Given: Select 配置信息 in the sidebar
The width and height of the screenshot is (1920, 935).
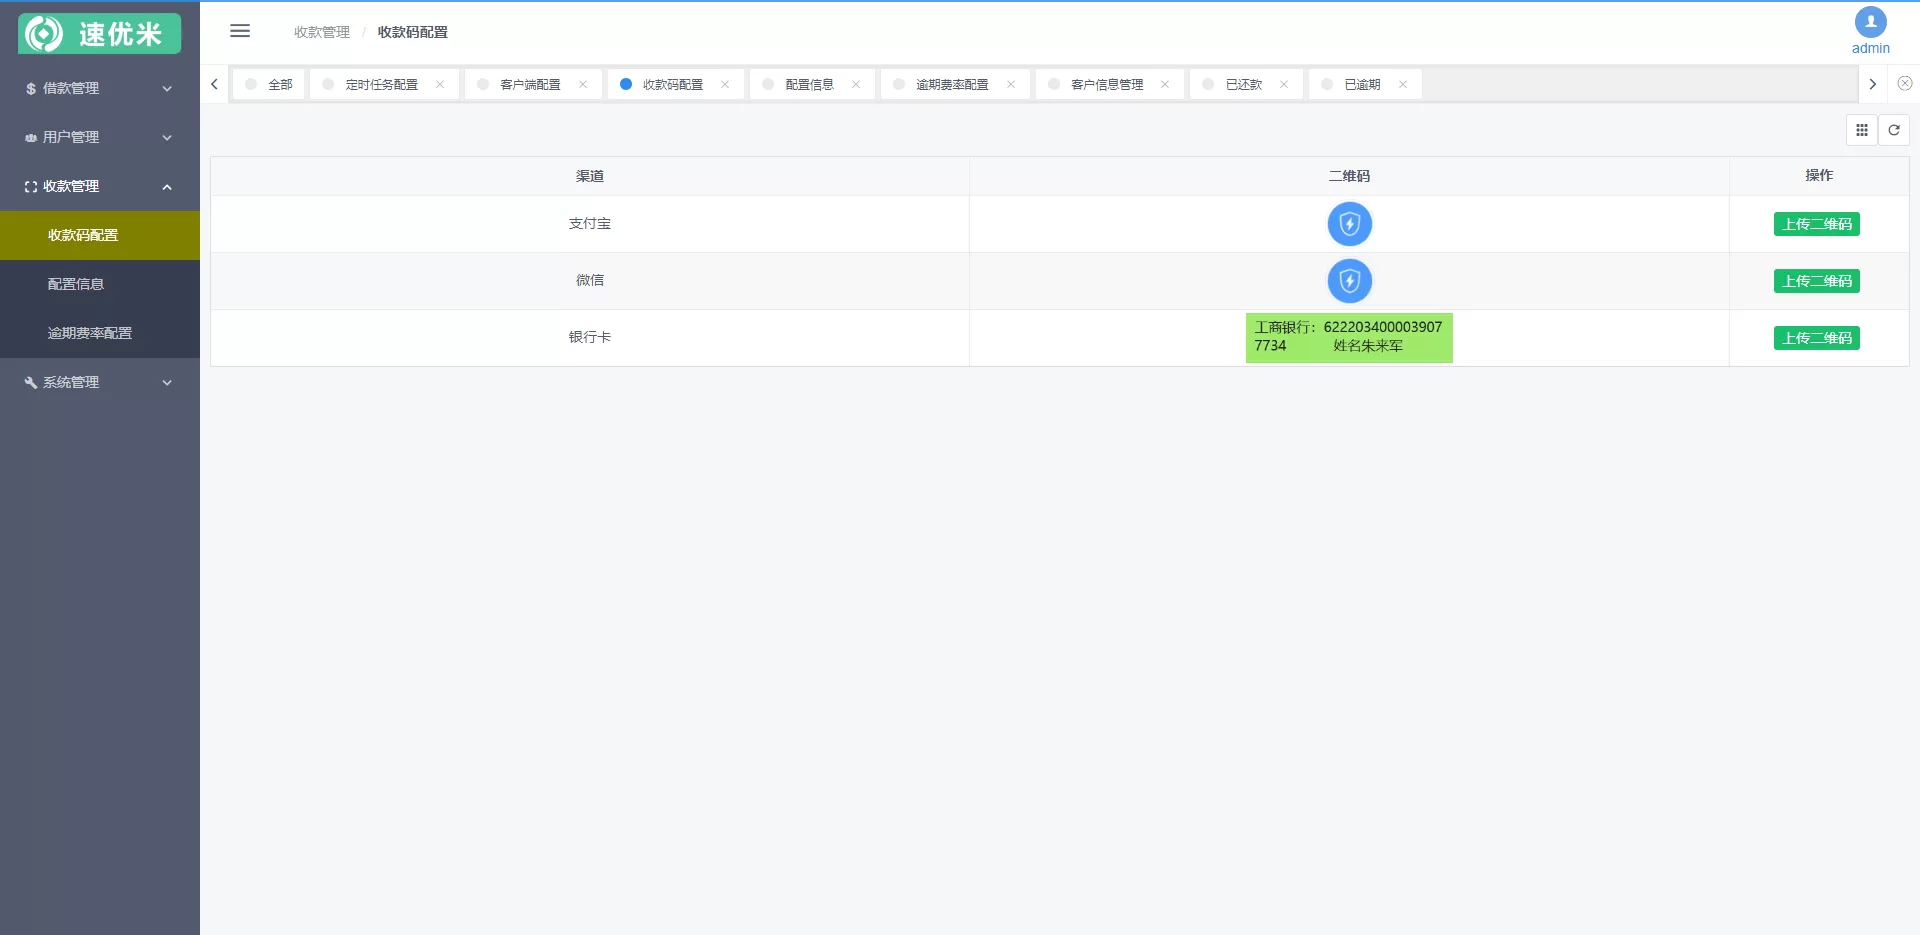Looking at the screenshot, I should [x=75, y=284].
